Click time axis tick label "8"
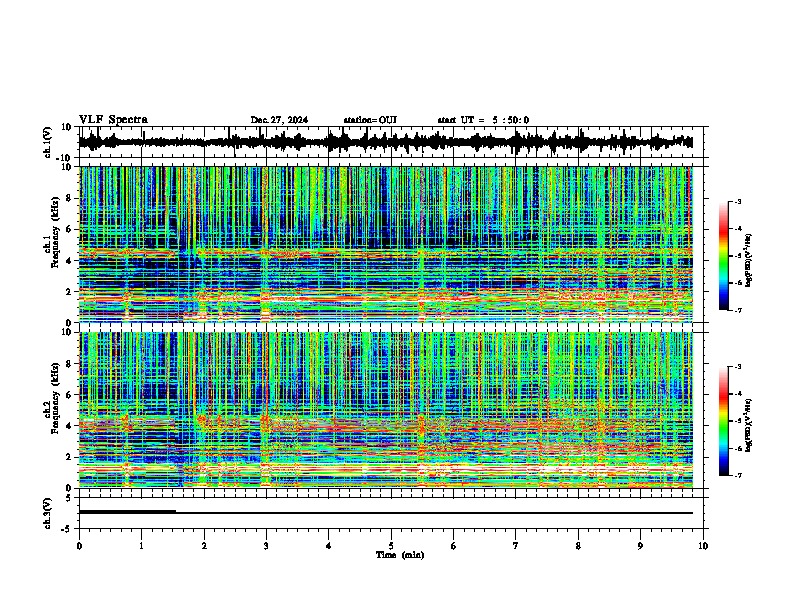Screen dimensions: 792x612 pyautogui.click(x=578, y=546)
